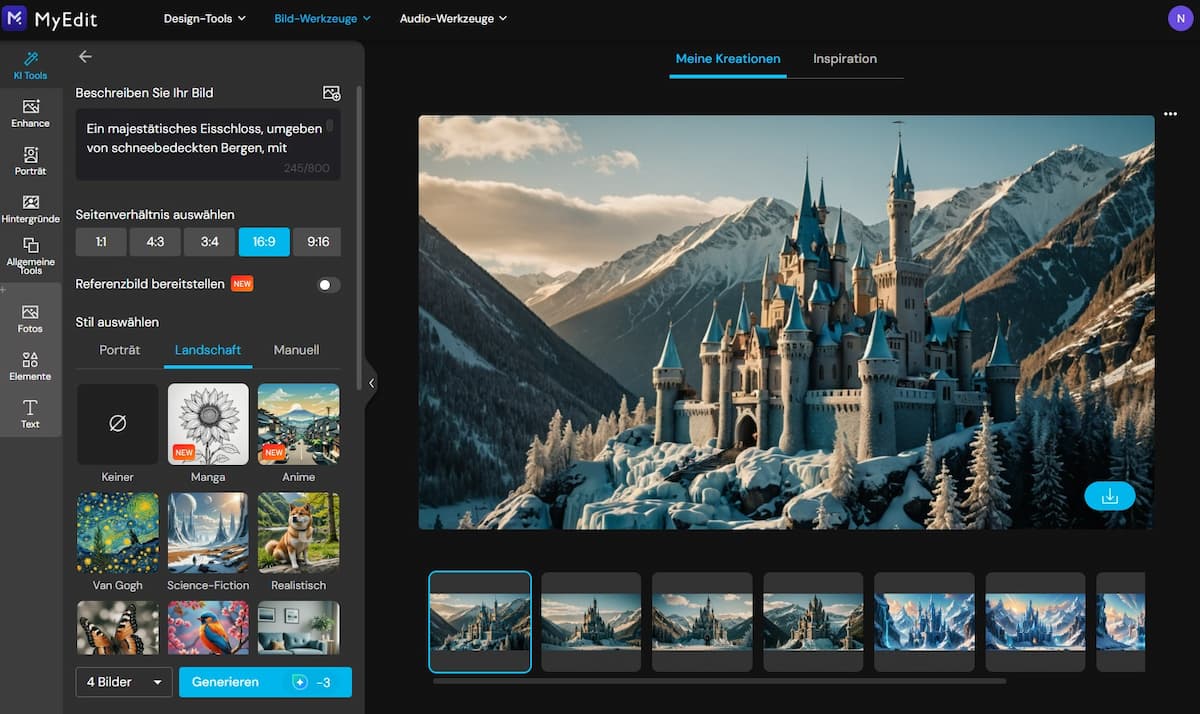Toggle the Referenzbild bereitstellen switch
This screenshot has width=1200, height=714.
[328, 285]
